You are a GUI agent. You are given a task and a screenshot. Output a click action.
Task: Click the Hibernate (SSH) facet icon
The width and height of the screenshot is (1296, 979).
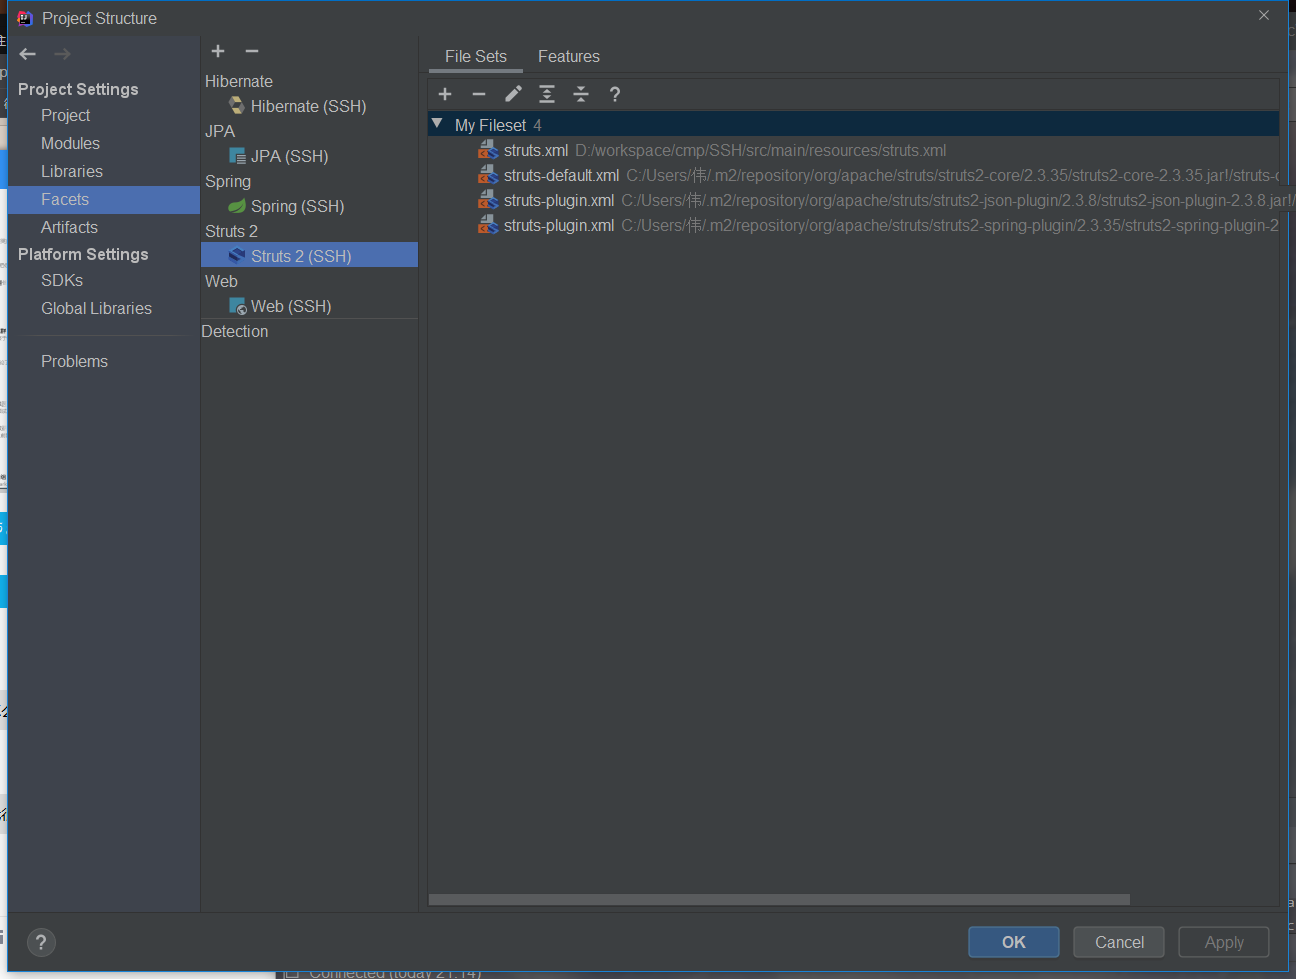(x=237, y=106)
